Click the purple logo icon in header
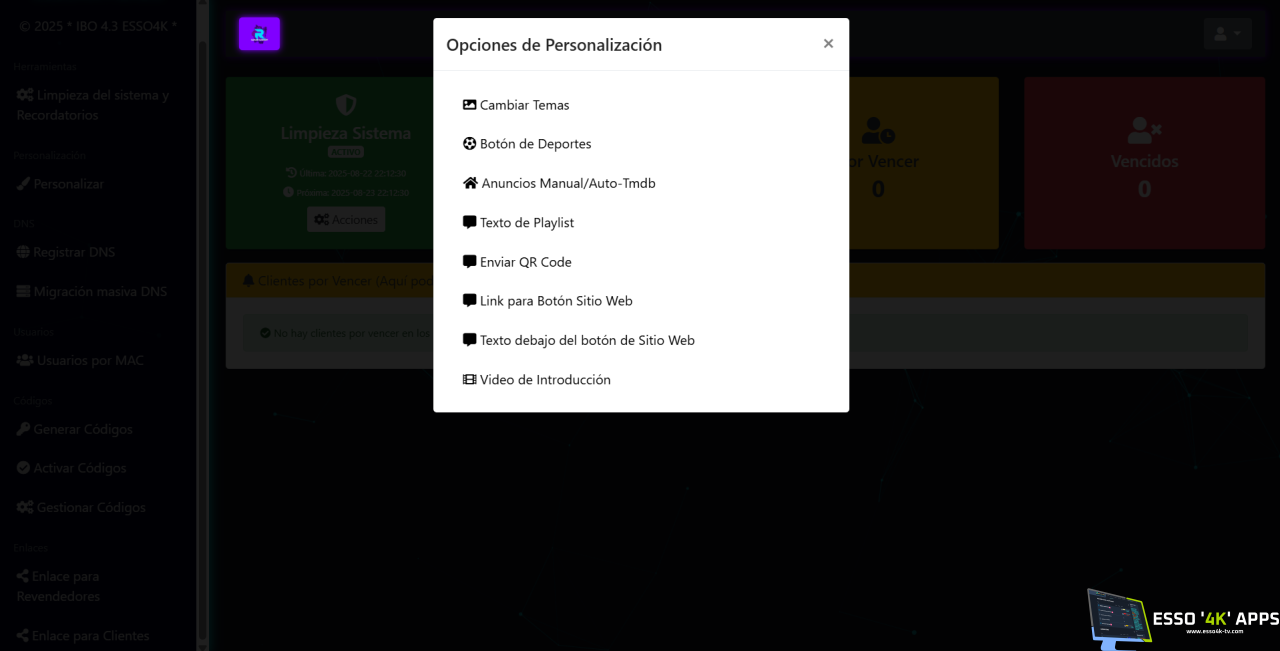 259,34
